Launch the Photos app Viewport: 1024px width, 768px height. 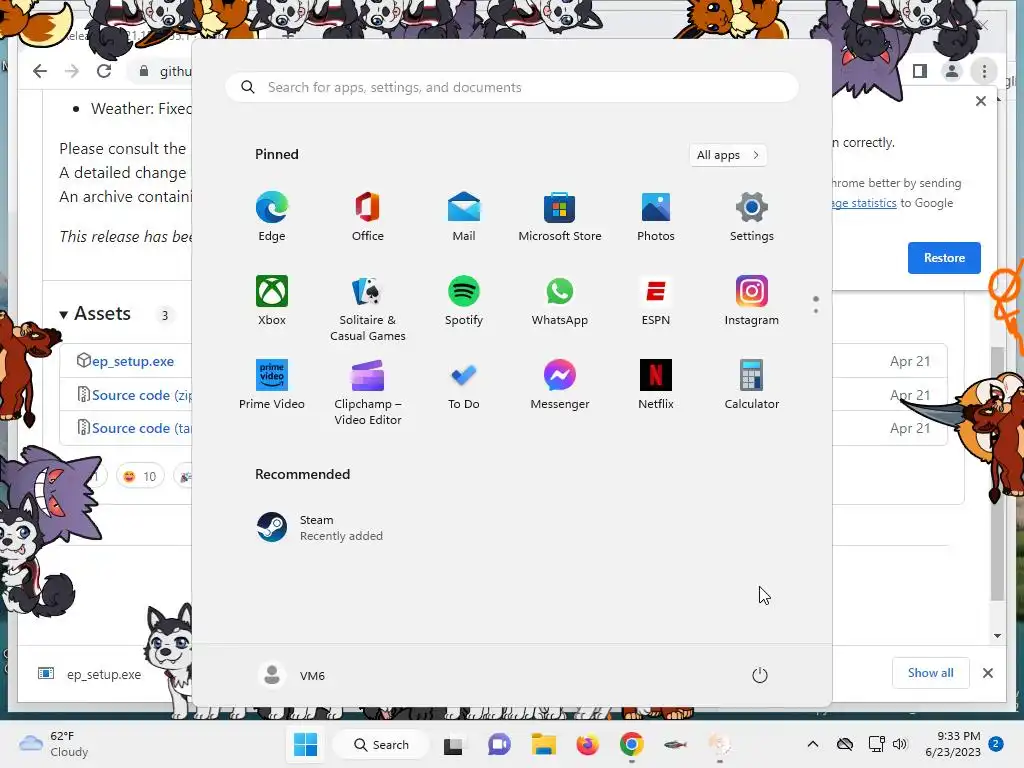tap(656, 217)
